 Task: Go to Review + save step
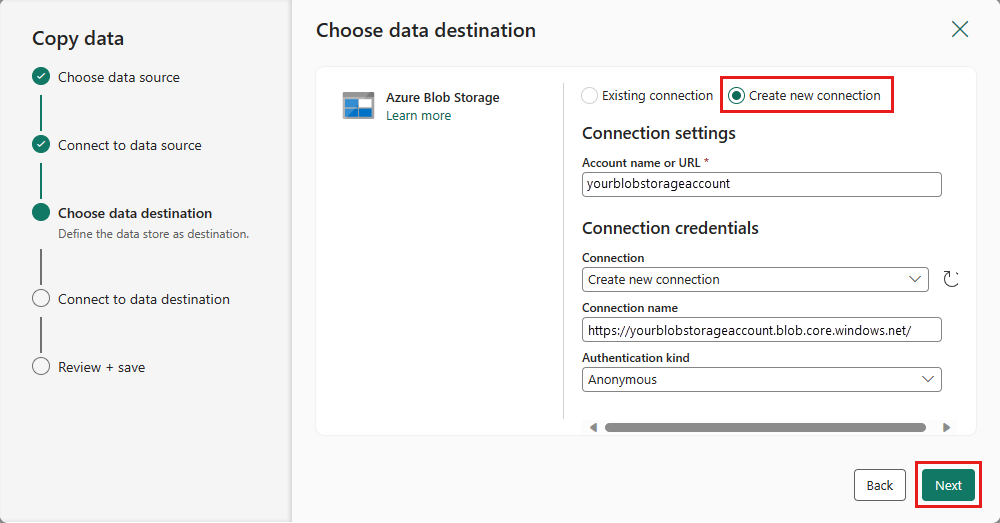pos(101,367)
